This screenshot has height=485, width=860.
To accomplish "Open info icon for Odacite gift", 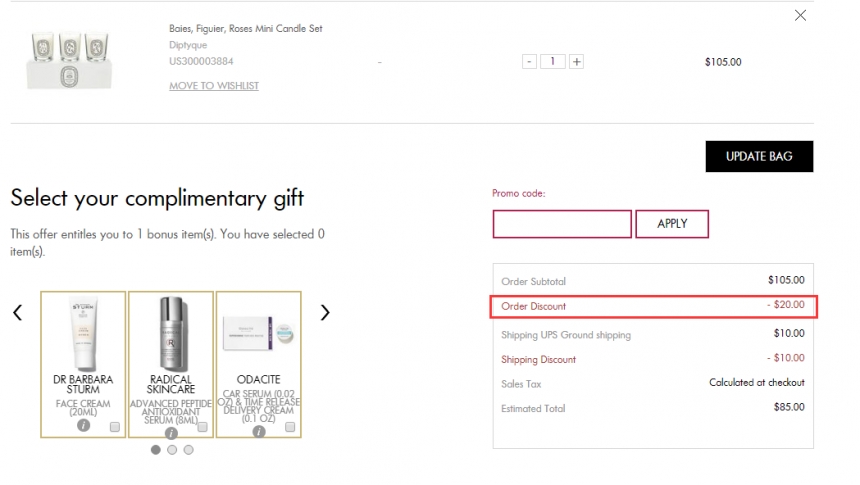I will [259, 432].
